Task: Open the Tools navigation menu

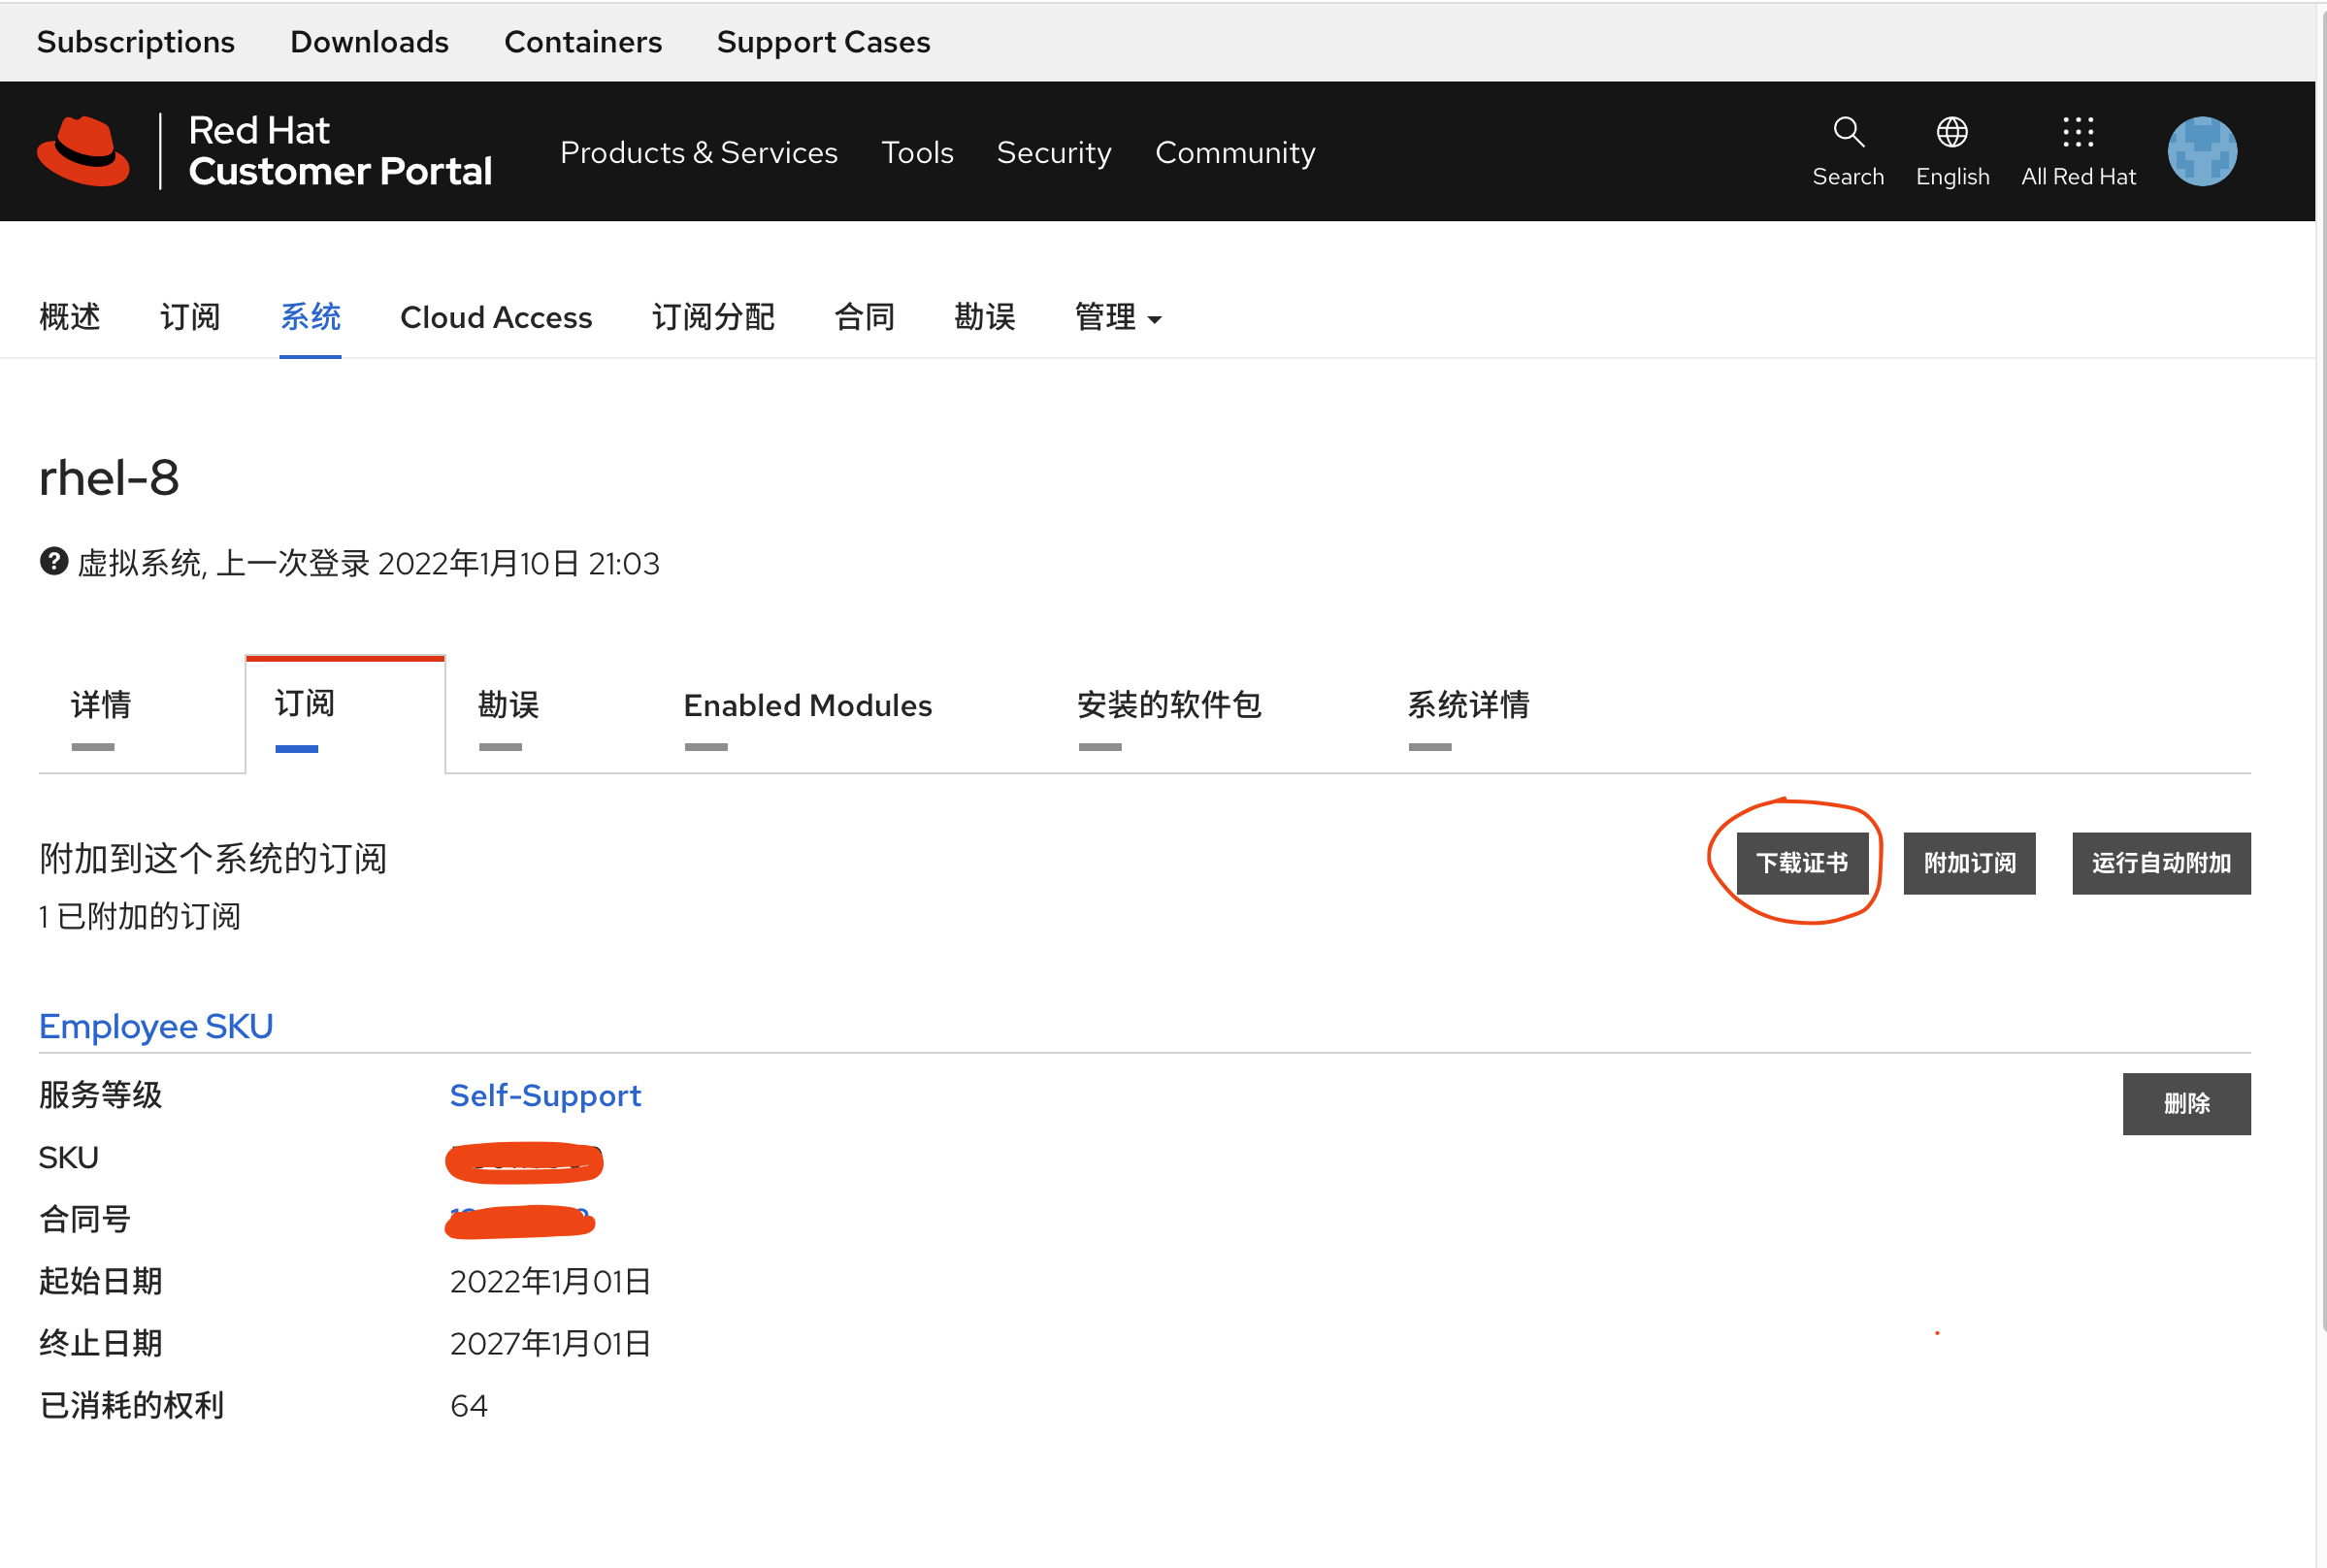Action: 916,152
